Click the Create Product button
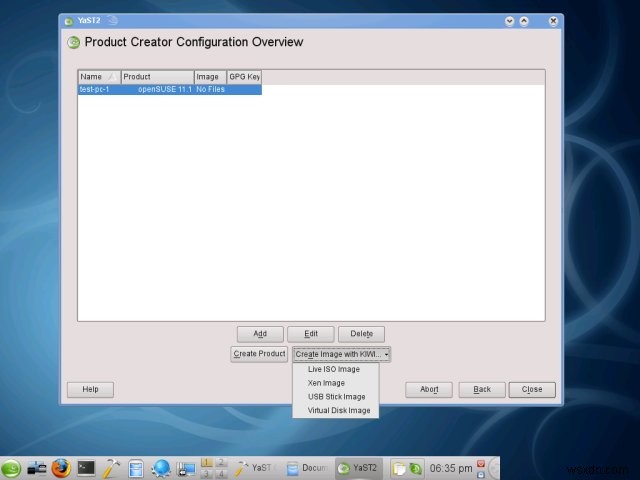This screenshot has height=480, width=640. [x=259, y=354]
